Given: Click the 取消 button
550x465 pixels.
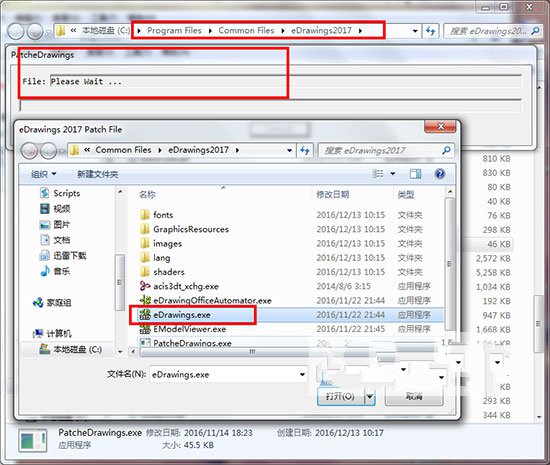Looking at the screenshot, I should pos(414,397).
